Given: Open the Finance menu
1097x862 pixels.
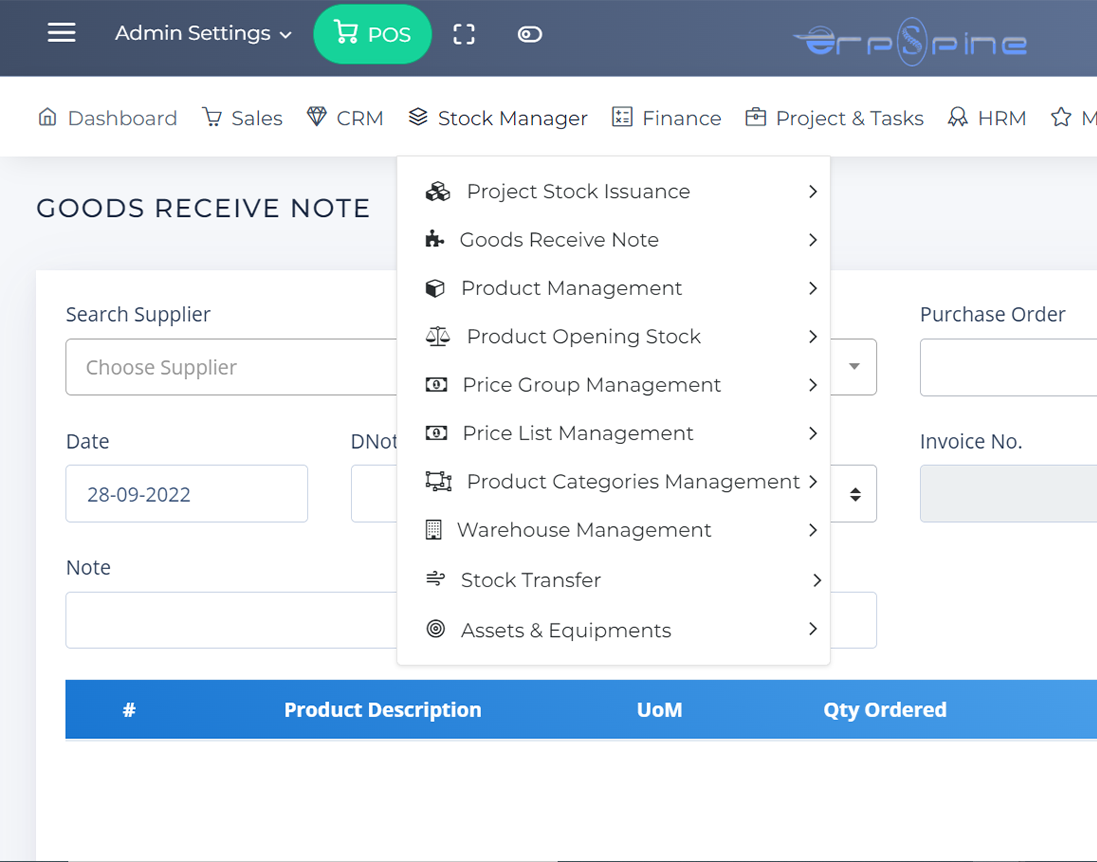Looking at the screenshot, I should coord(666,118).
